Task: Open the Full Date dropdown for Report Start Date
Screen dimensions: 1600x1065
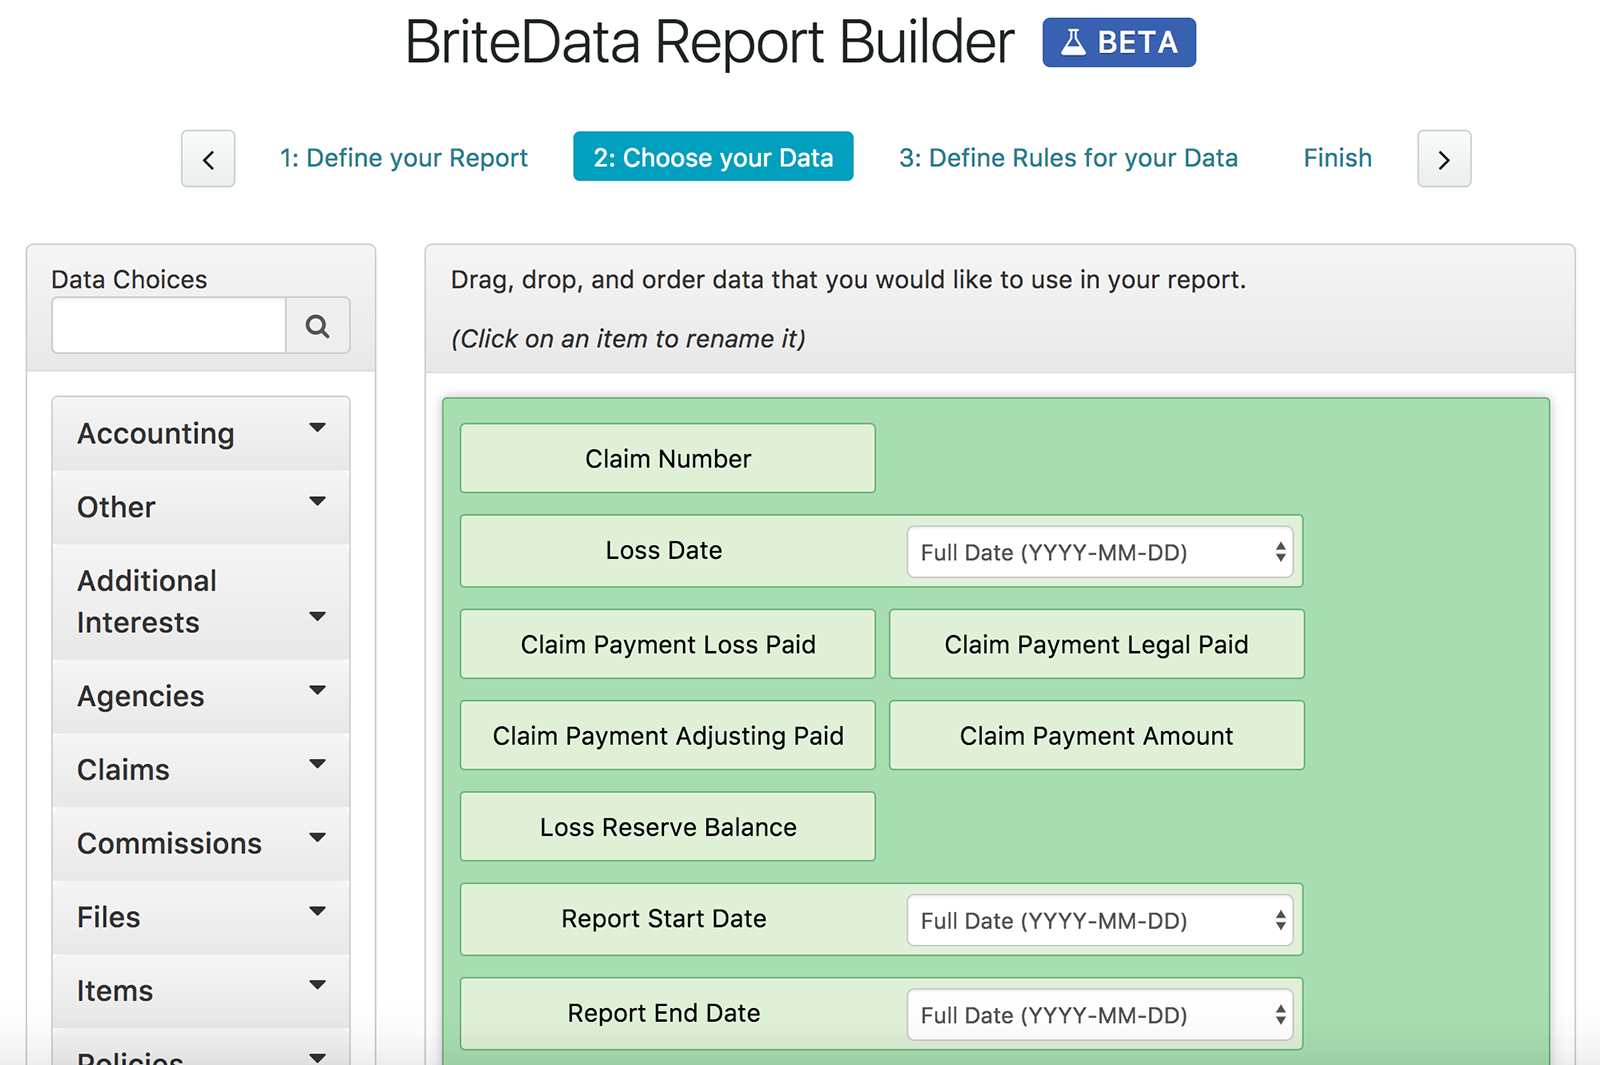Action: (x=1100, y=920)
